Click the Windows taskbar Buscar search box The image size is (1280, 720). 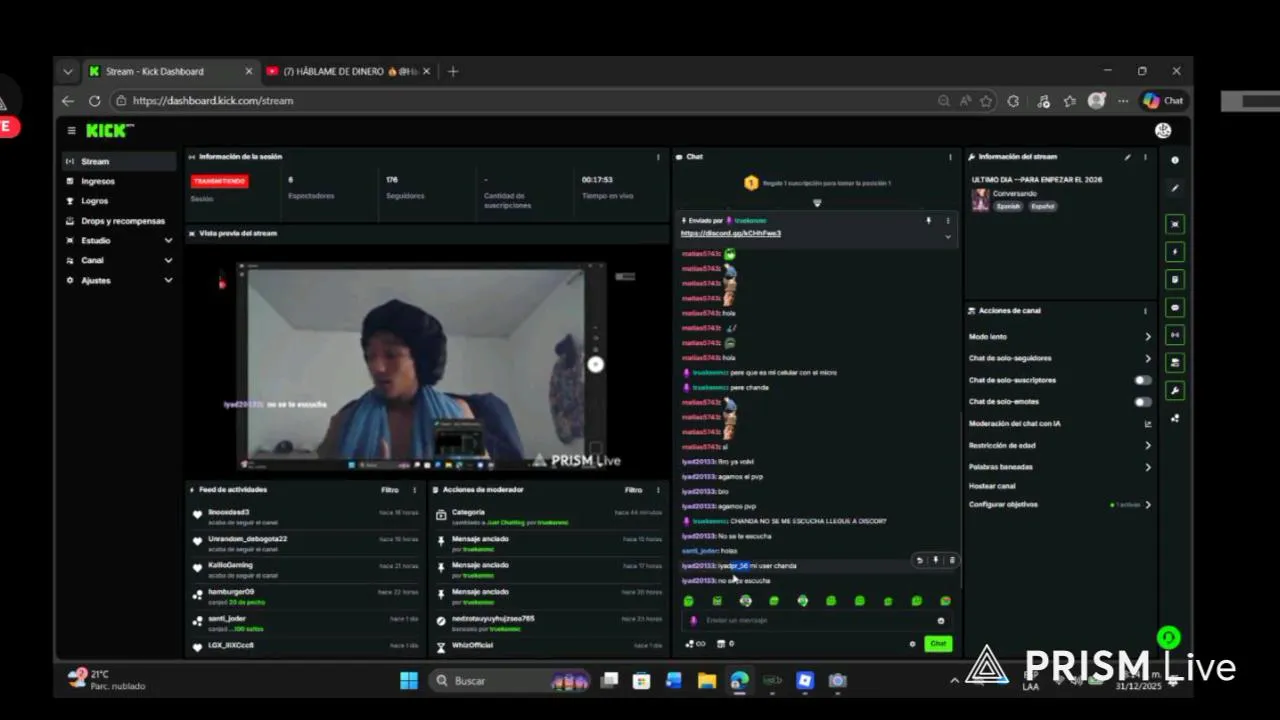511,681
